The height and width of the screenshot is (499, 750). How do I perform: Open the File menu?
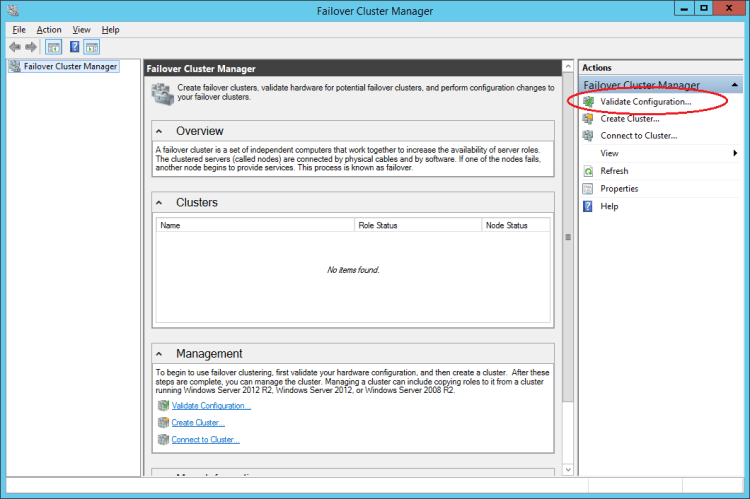click(19, 30)
